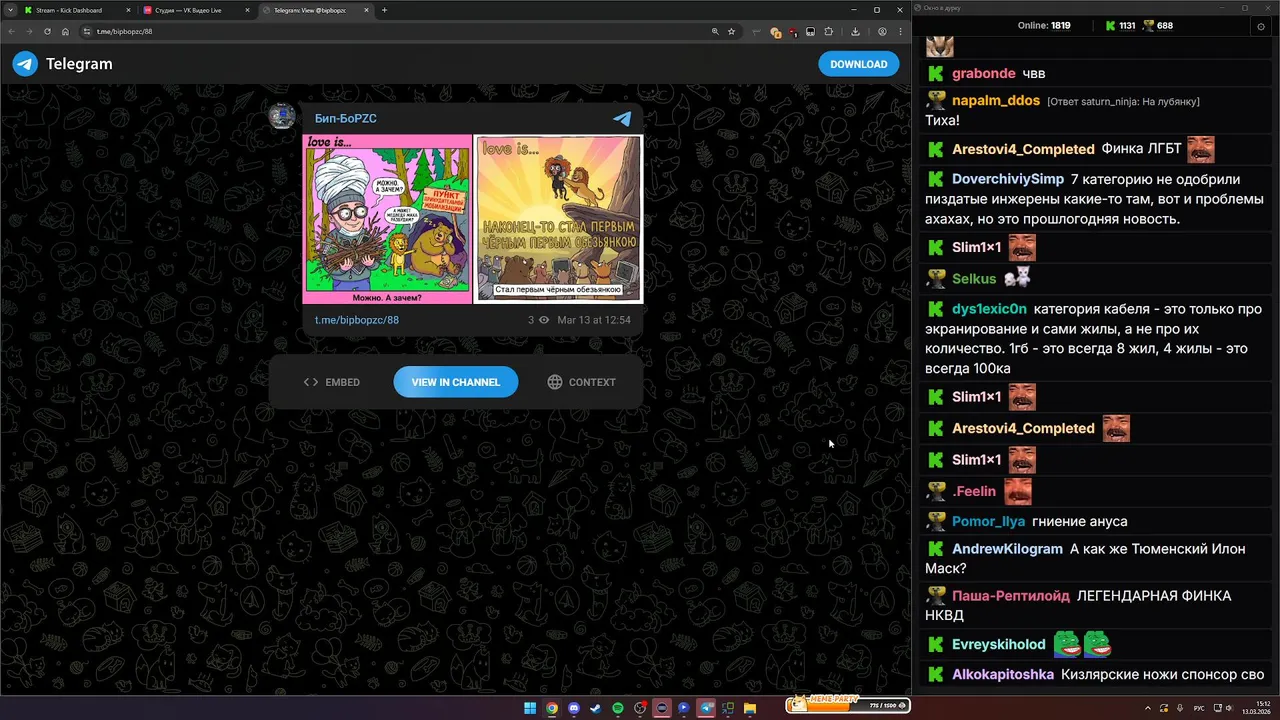
Task: View site information icon in address bar
Action: (87, 31)
